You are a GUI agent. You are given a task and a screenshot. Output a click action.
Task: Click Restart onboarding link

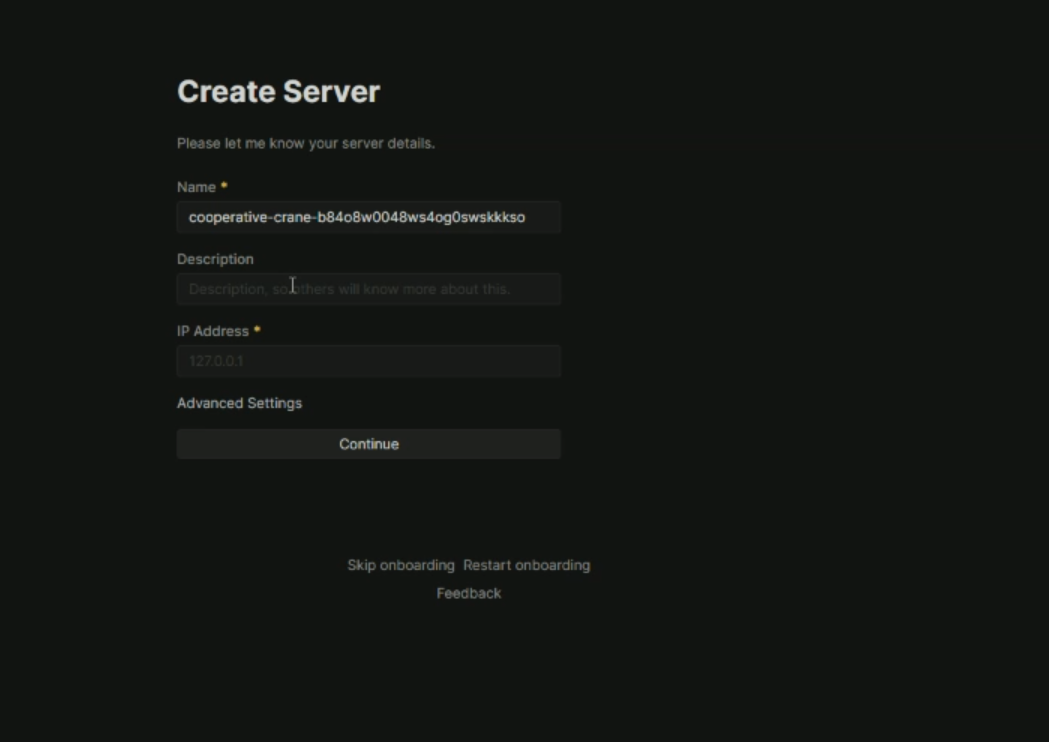pyautogui.click(x=526, y=565)
